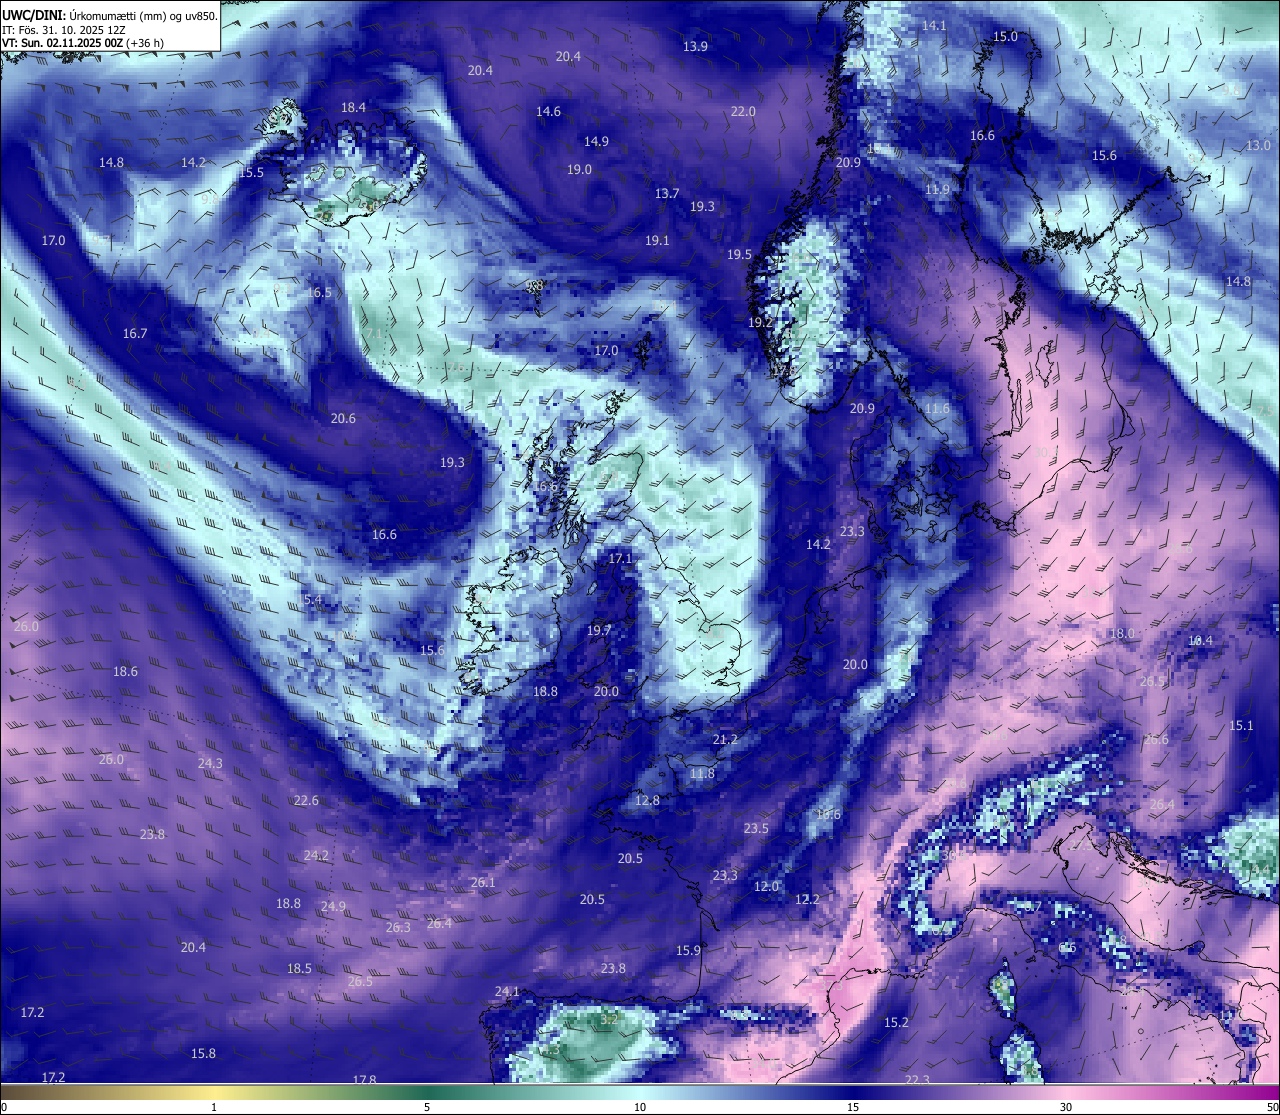Click the map value '18.5'
This screenshot has height=1115, width=1280.
[299, 969]
